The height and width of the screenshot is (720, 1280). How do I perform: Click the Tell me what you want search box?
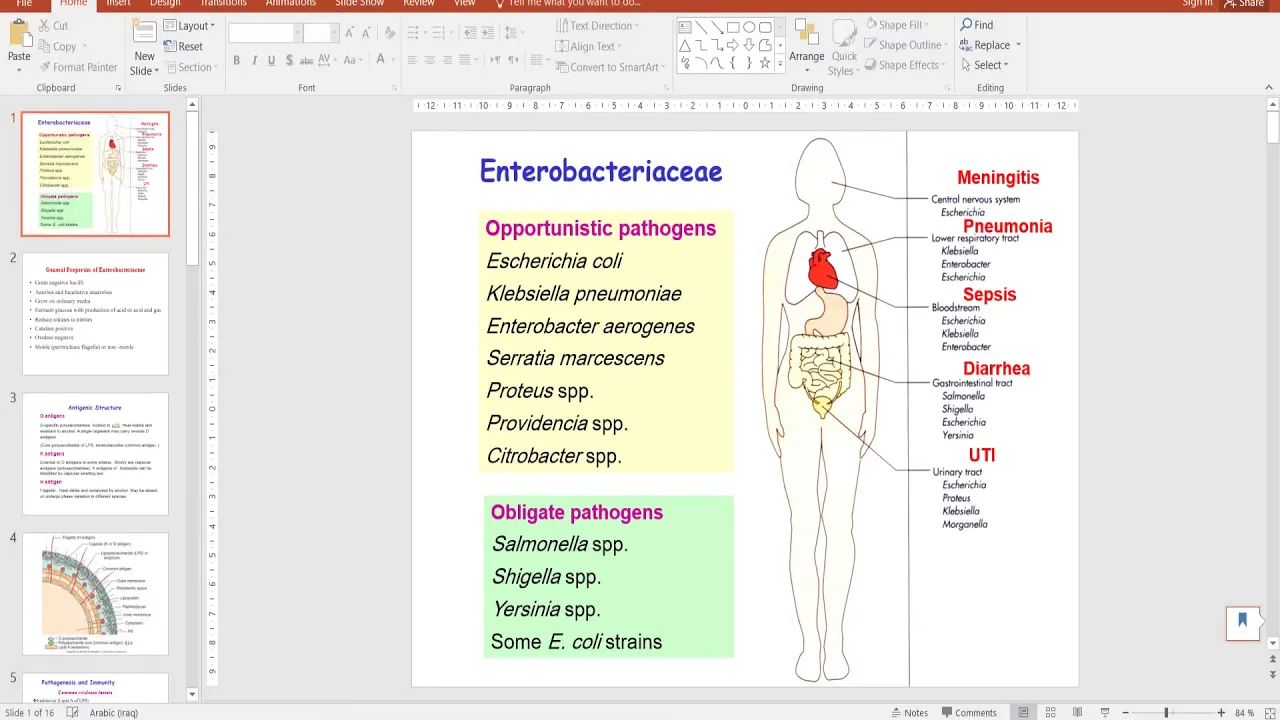pos(570,3)
